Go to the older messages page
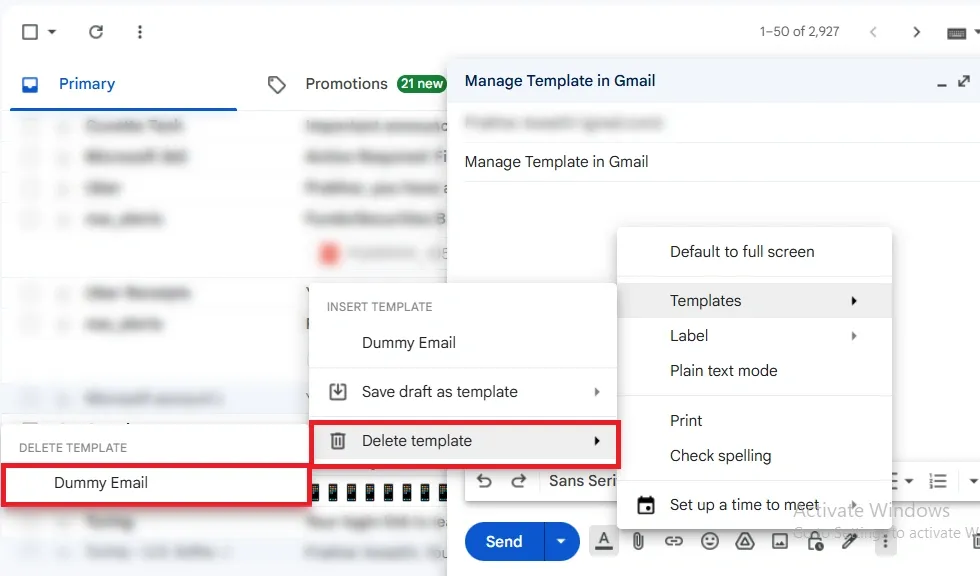 [916, 32]
